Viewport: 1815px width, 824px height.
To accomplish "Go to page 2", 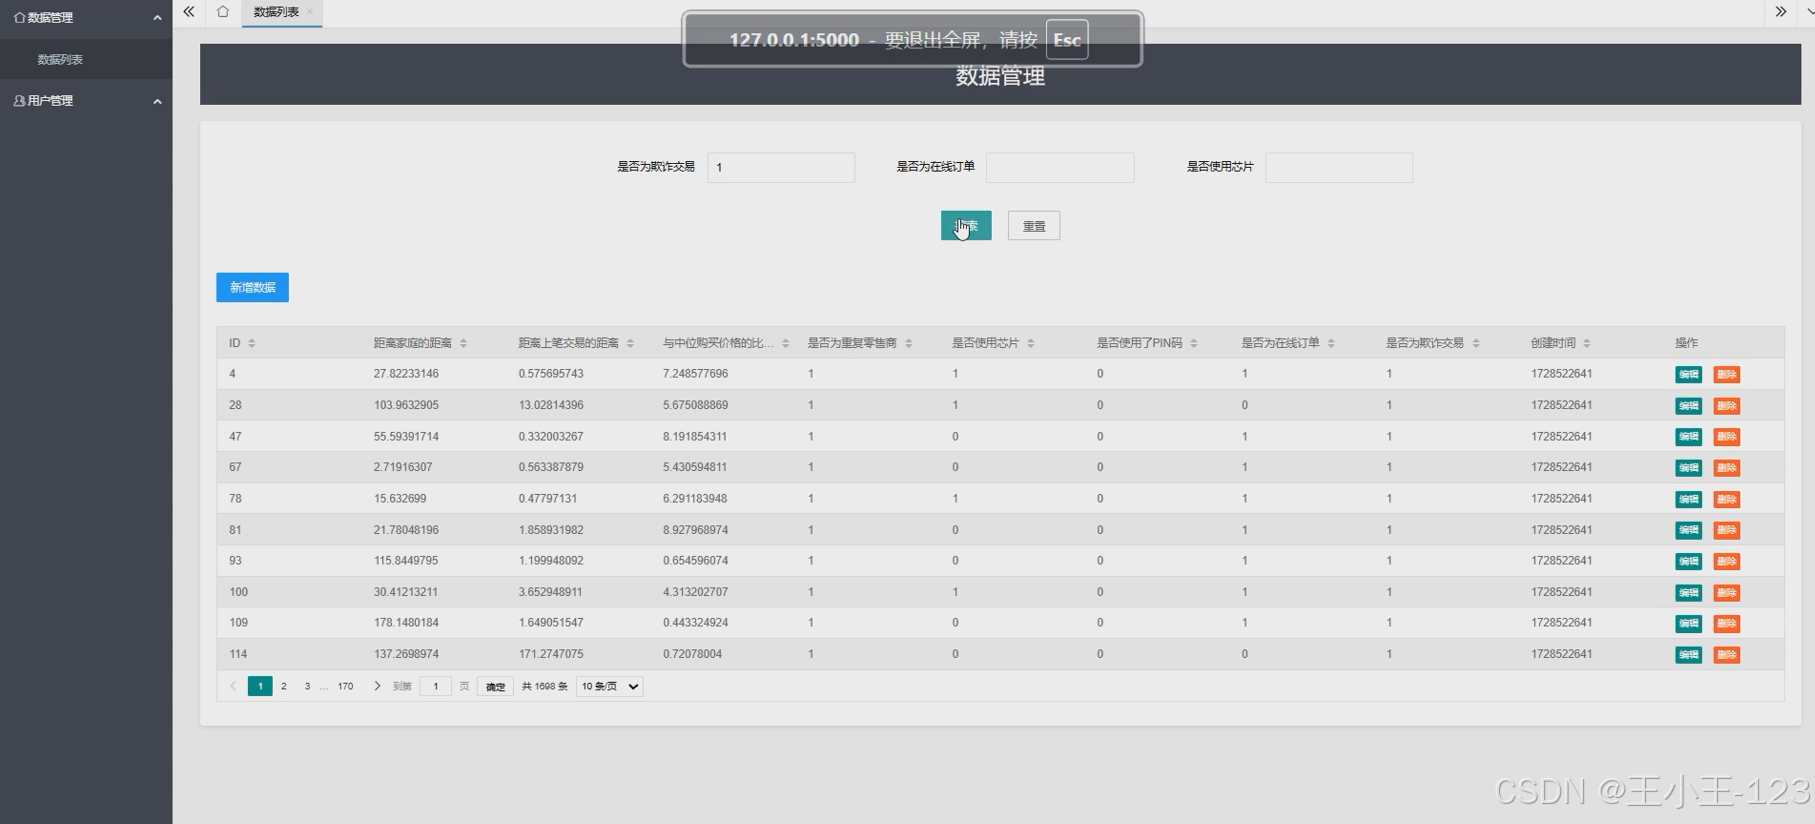I will (x=284, y=686).
